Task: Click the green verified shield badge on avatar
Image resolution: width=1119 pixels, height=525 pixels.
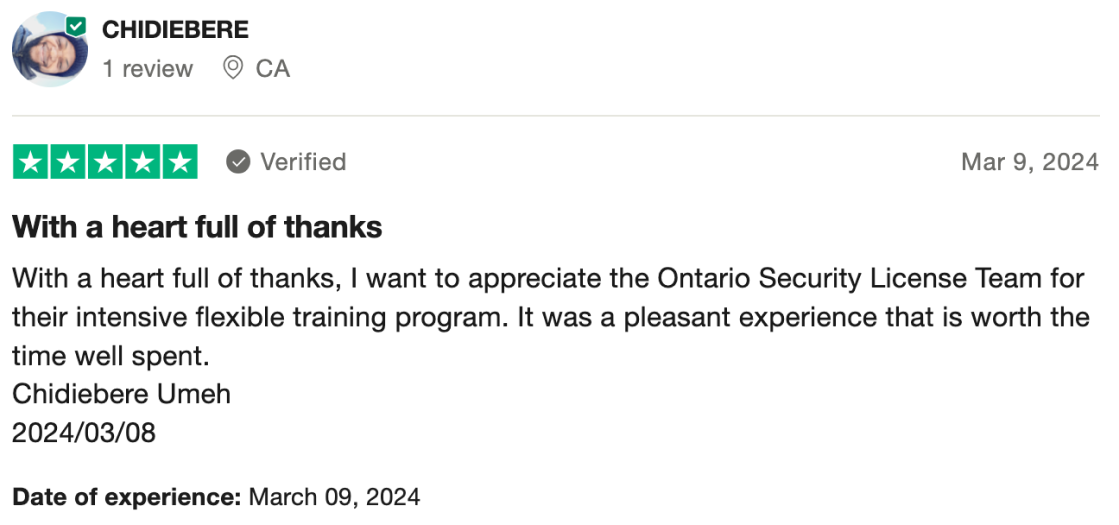Action: tap(76, 25)
